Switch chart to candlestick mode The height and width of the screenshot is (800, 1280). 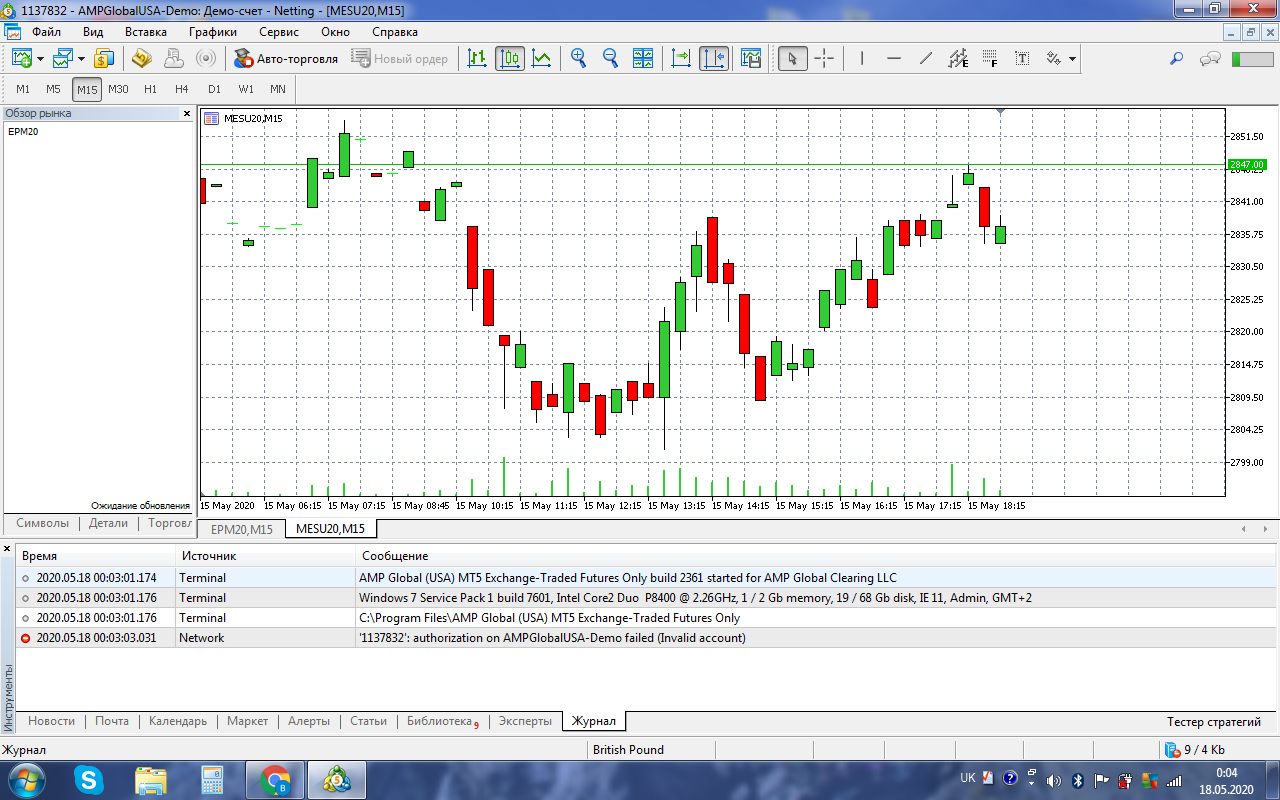(x=510, y=59)
